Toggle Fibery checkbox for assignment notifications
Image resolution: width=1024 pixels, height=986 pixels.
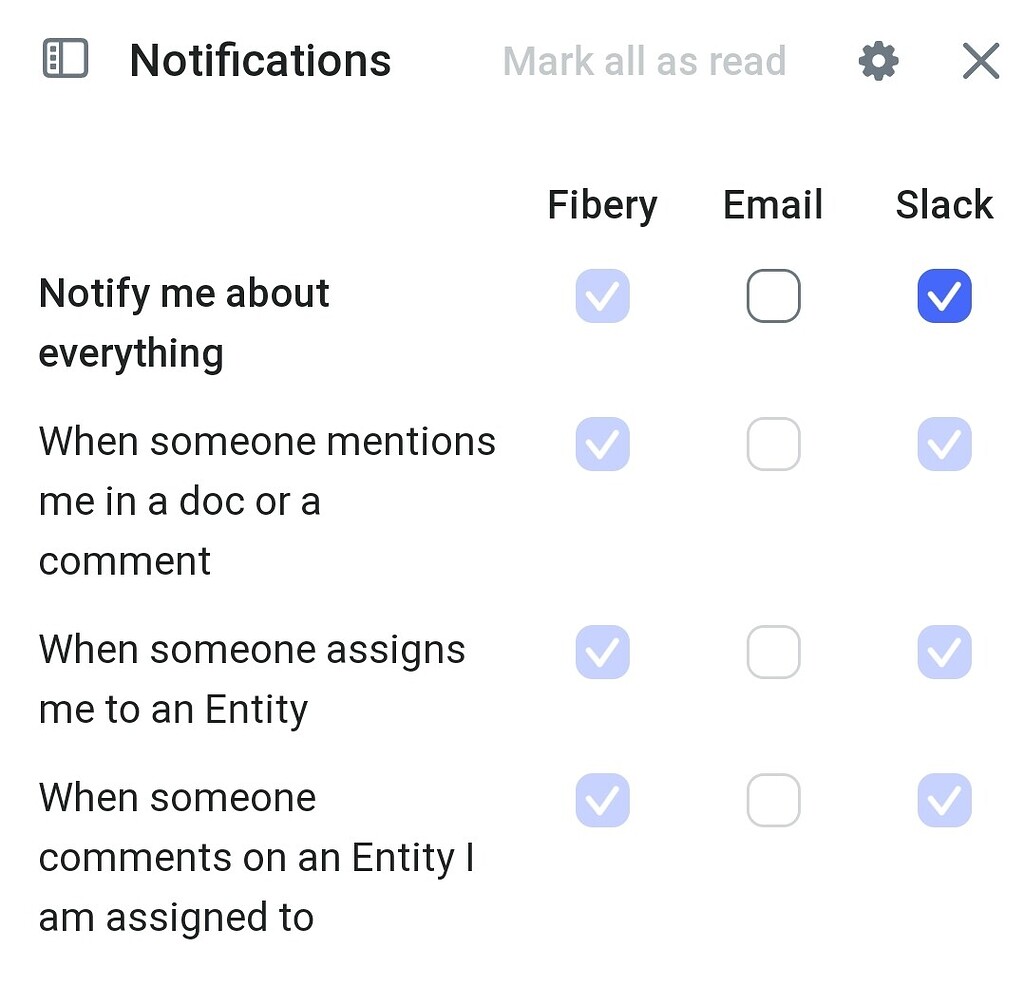coord(602,652)
